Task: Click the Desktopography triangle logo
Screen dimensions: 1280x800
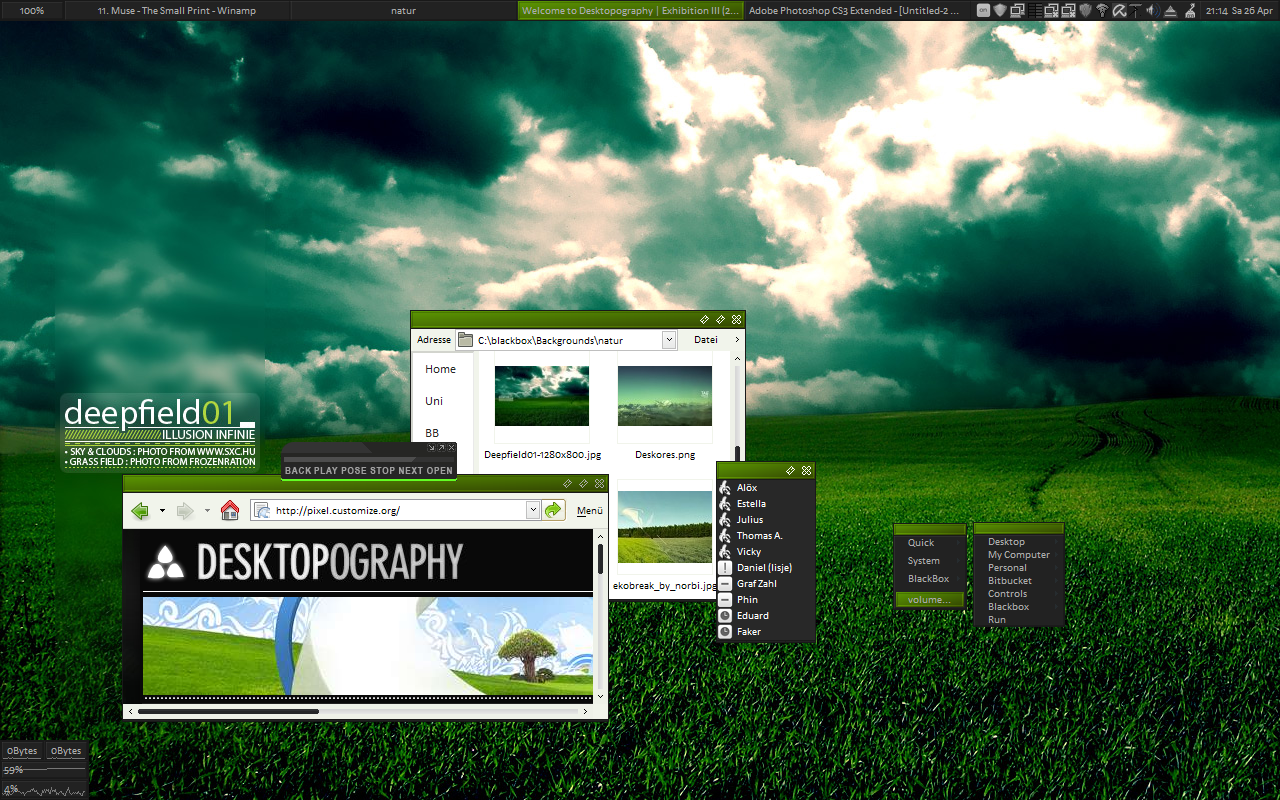Action: pyautogui.click(x=166, y=565)
